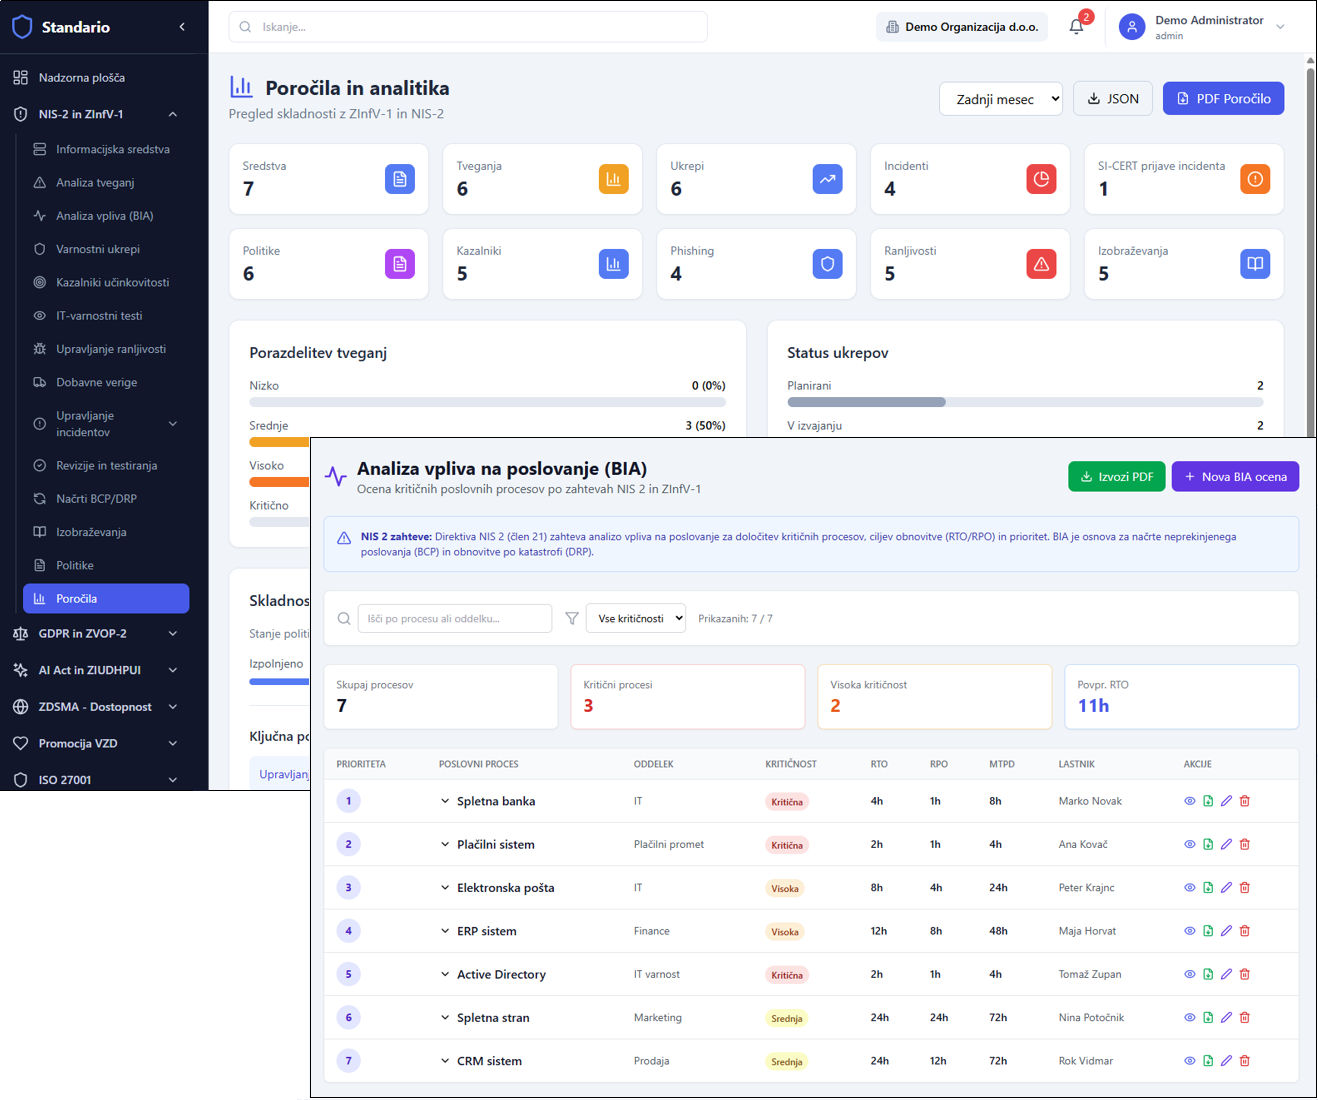Focus the Iskanje search field

(x=468, y=27)
